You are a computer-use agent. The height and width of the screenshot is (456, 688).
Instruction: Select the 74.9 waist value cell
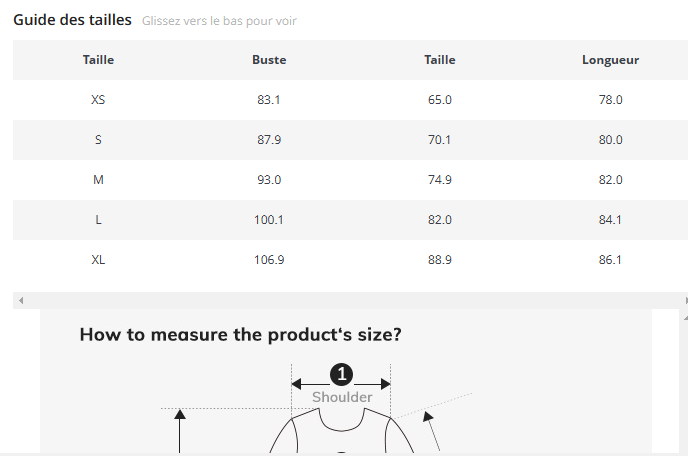point(440,180)
